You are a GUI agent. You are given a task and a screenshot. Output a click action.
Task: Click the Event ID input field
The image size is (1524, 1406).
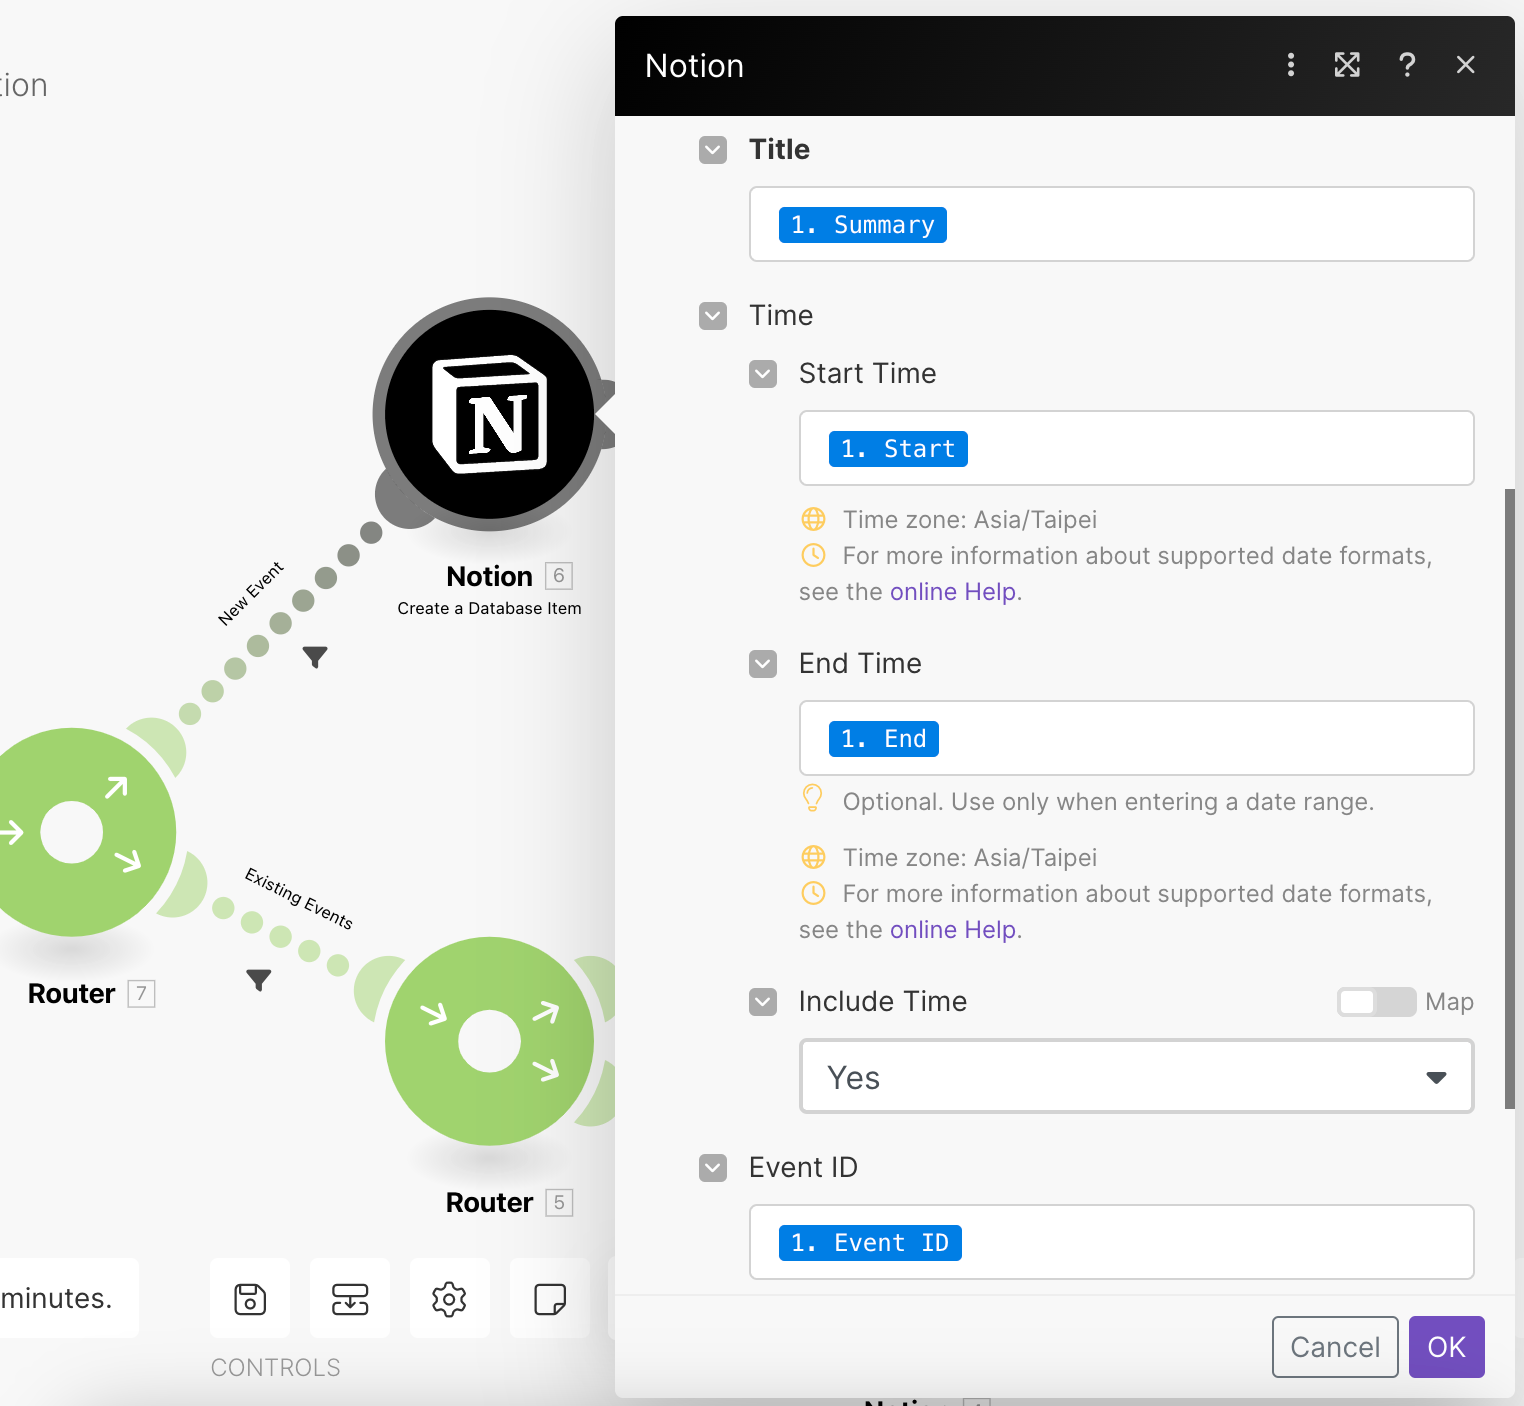[x=1111, y=1242]
